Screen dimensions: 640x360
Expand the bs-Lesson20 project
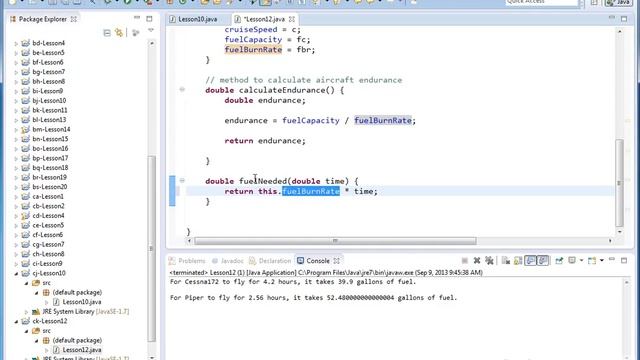(x=16, y=187)
